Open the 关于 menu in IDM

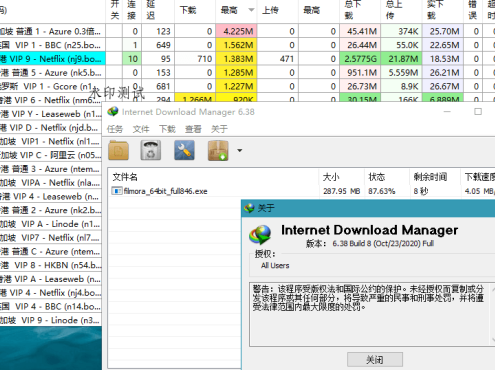tap(219, 129)
